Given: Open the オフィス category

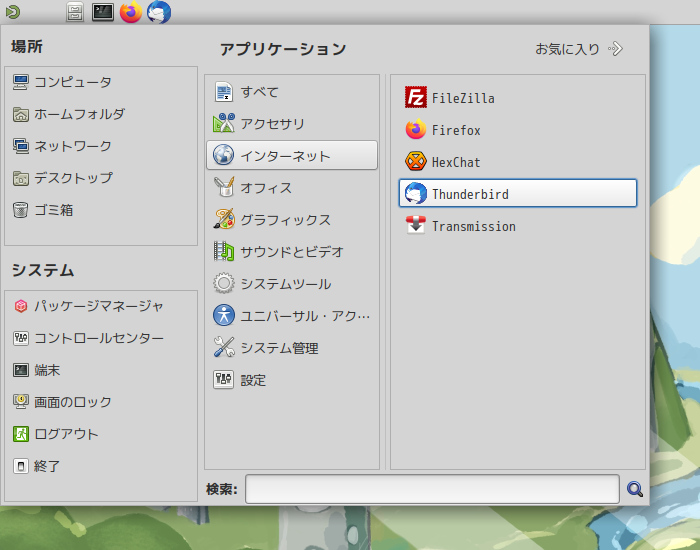Looking at the screenshot, I should [x=292, y=188].
